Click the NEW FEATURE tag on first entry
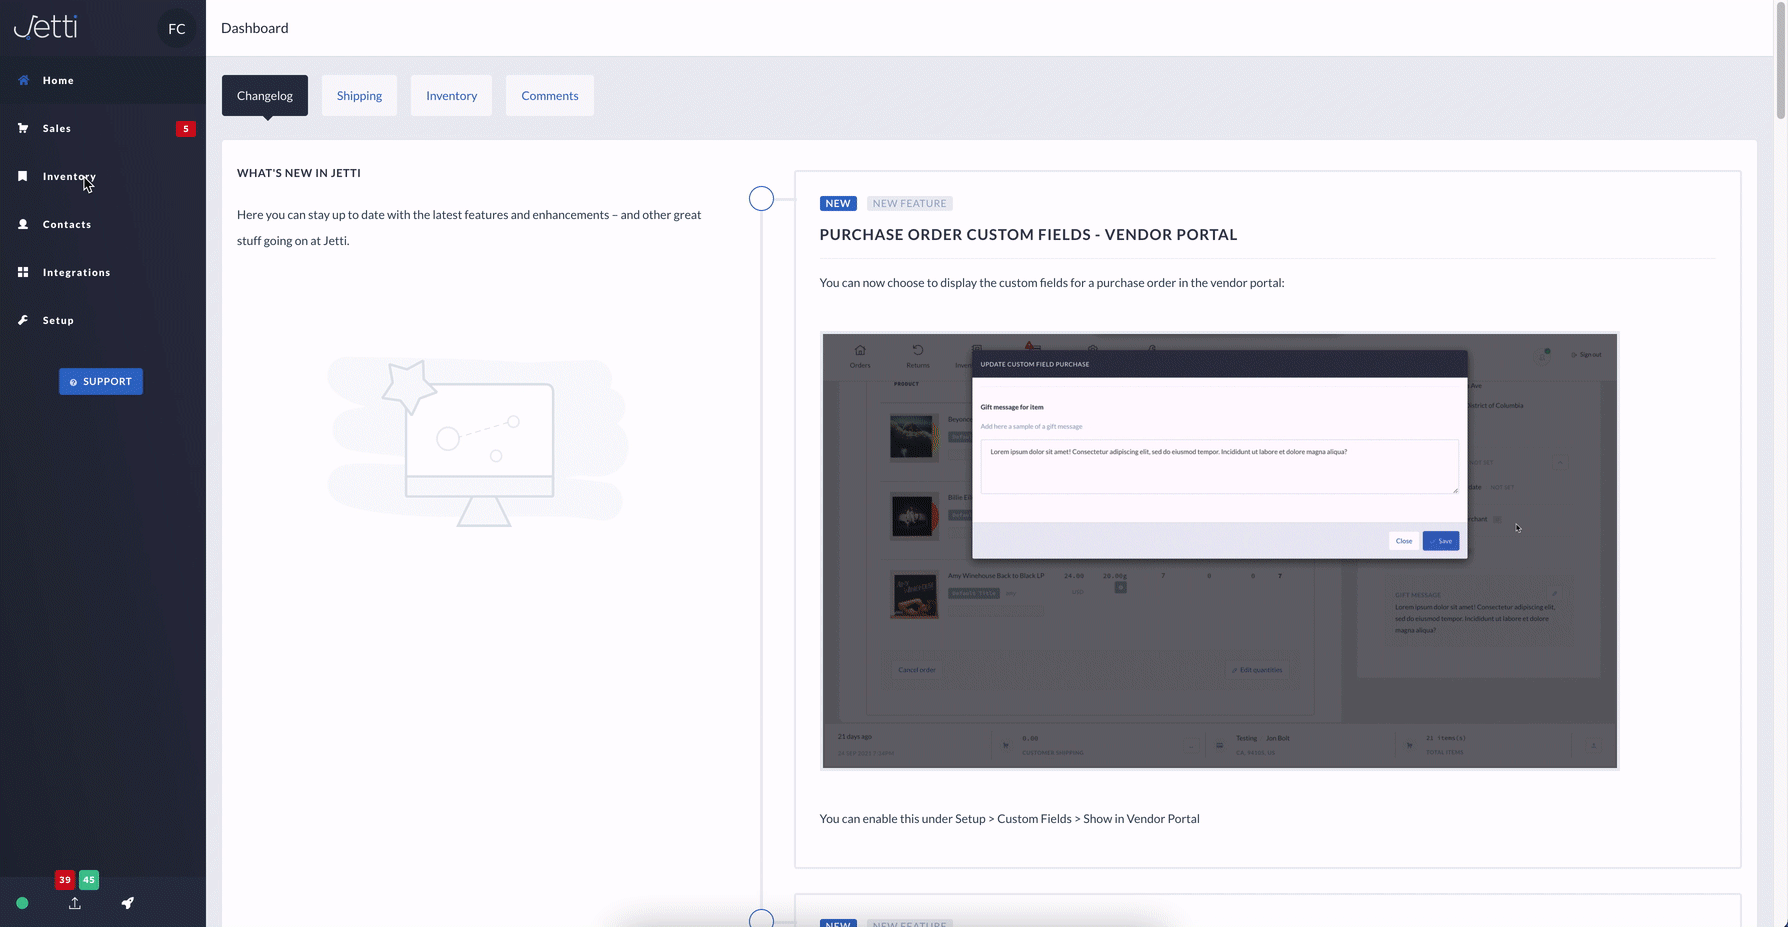 909,203
